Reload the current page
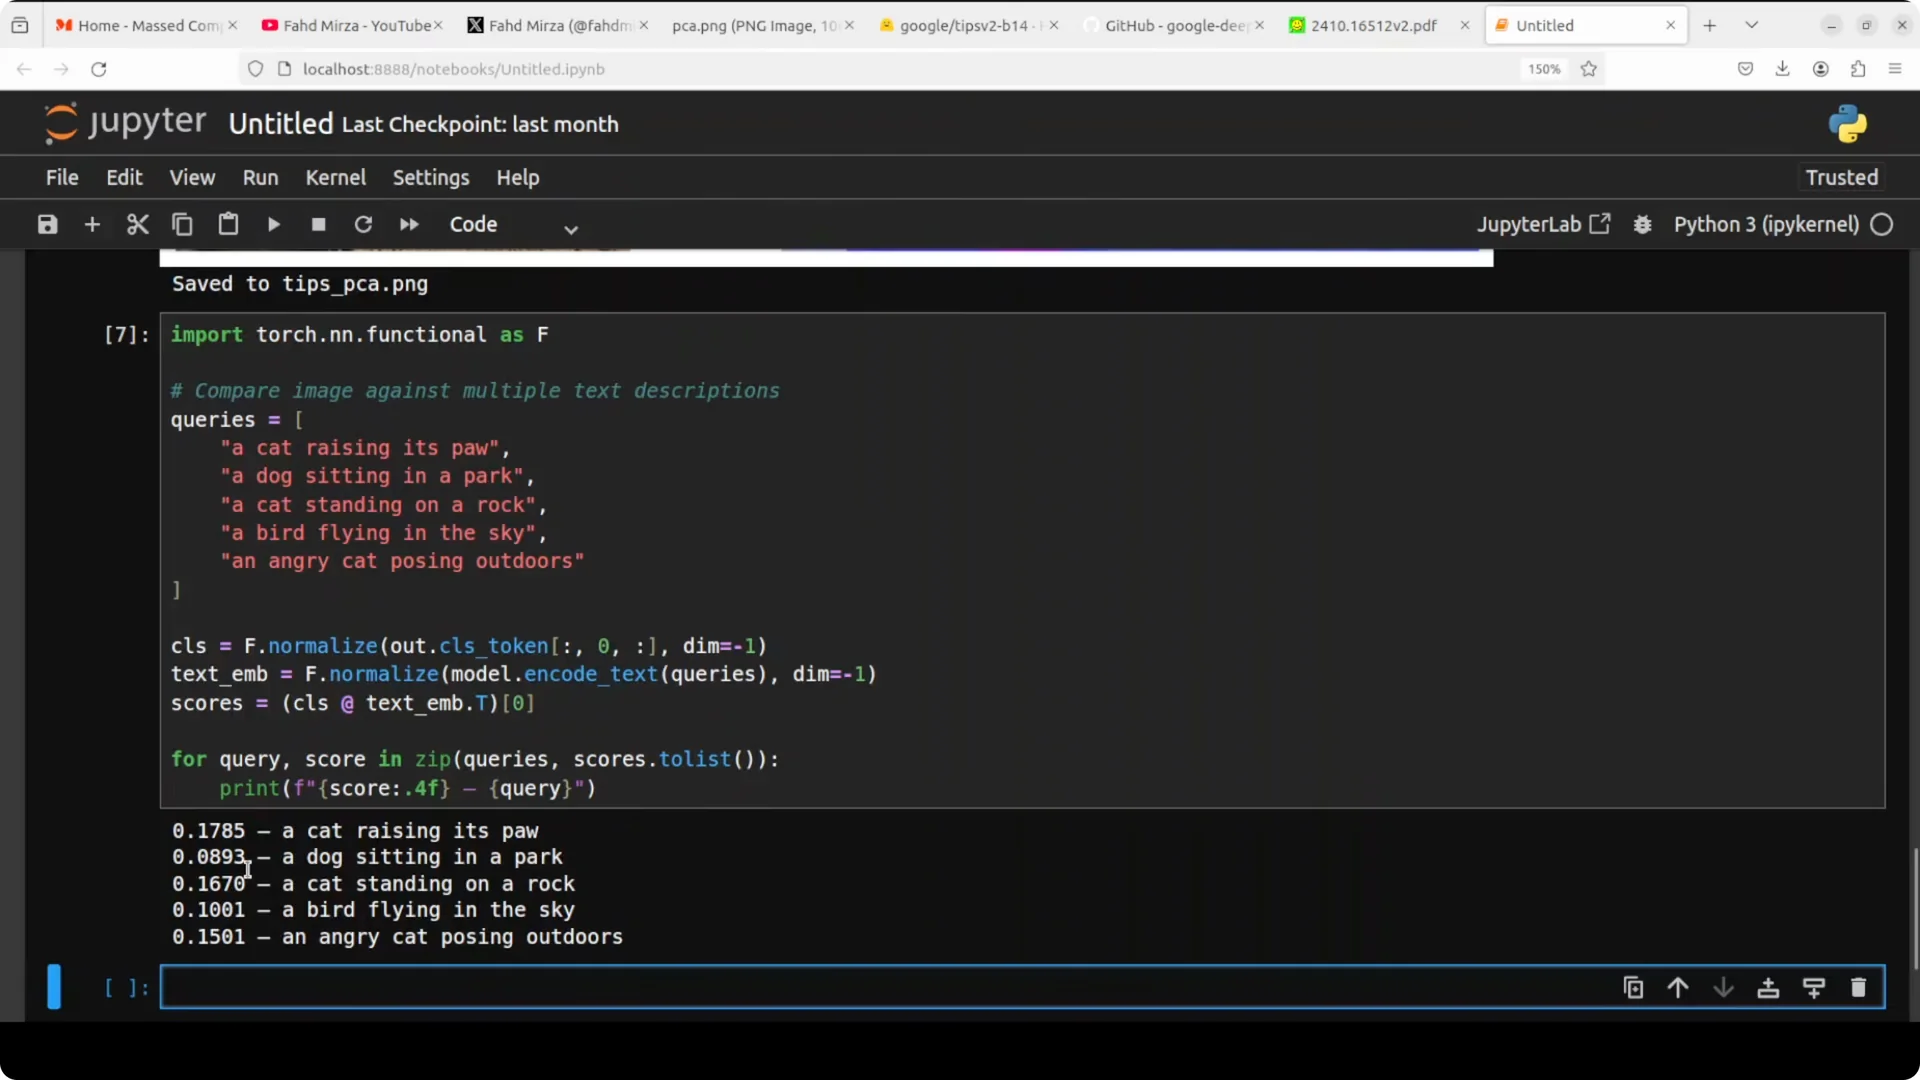 [x=98, y=69]
